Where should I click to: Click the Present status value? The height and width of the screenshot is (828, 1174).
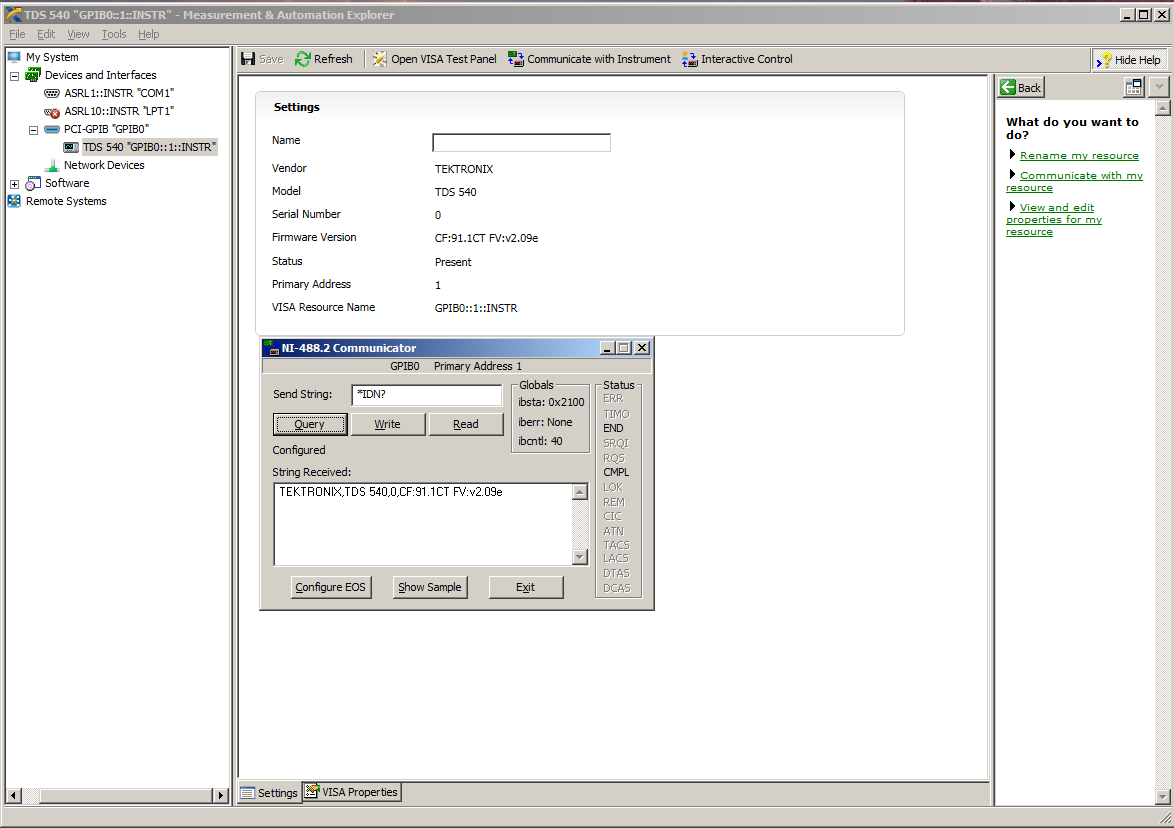[x=453, y=262]
